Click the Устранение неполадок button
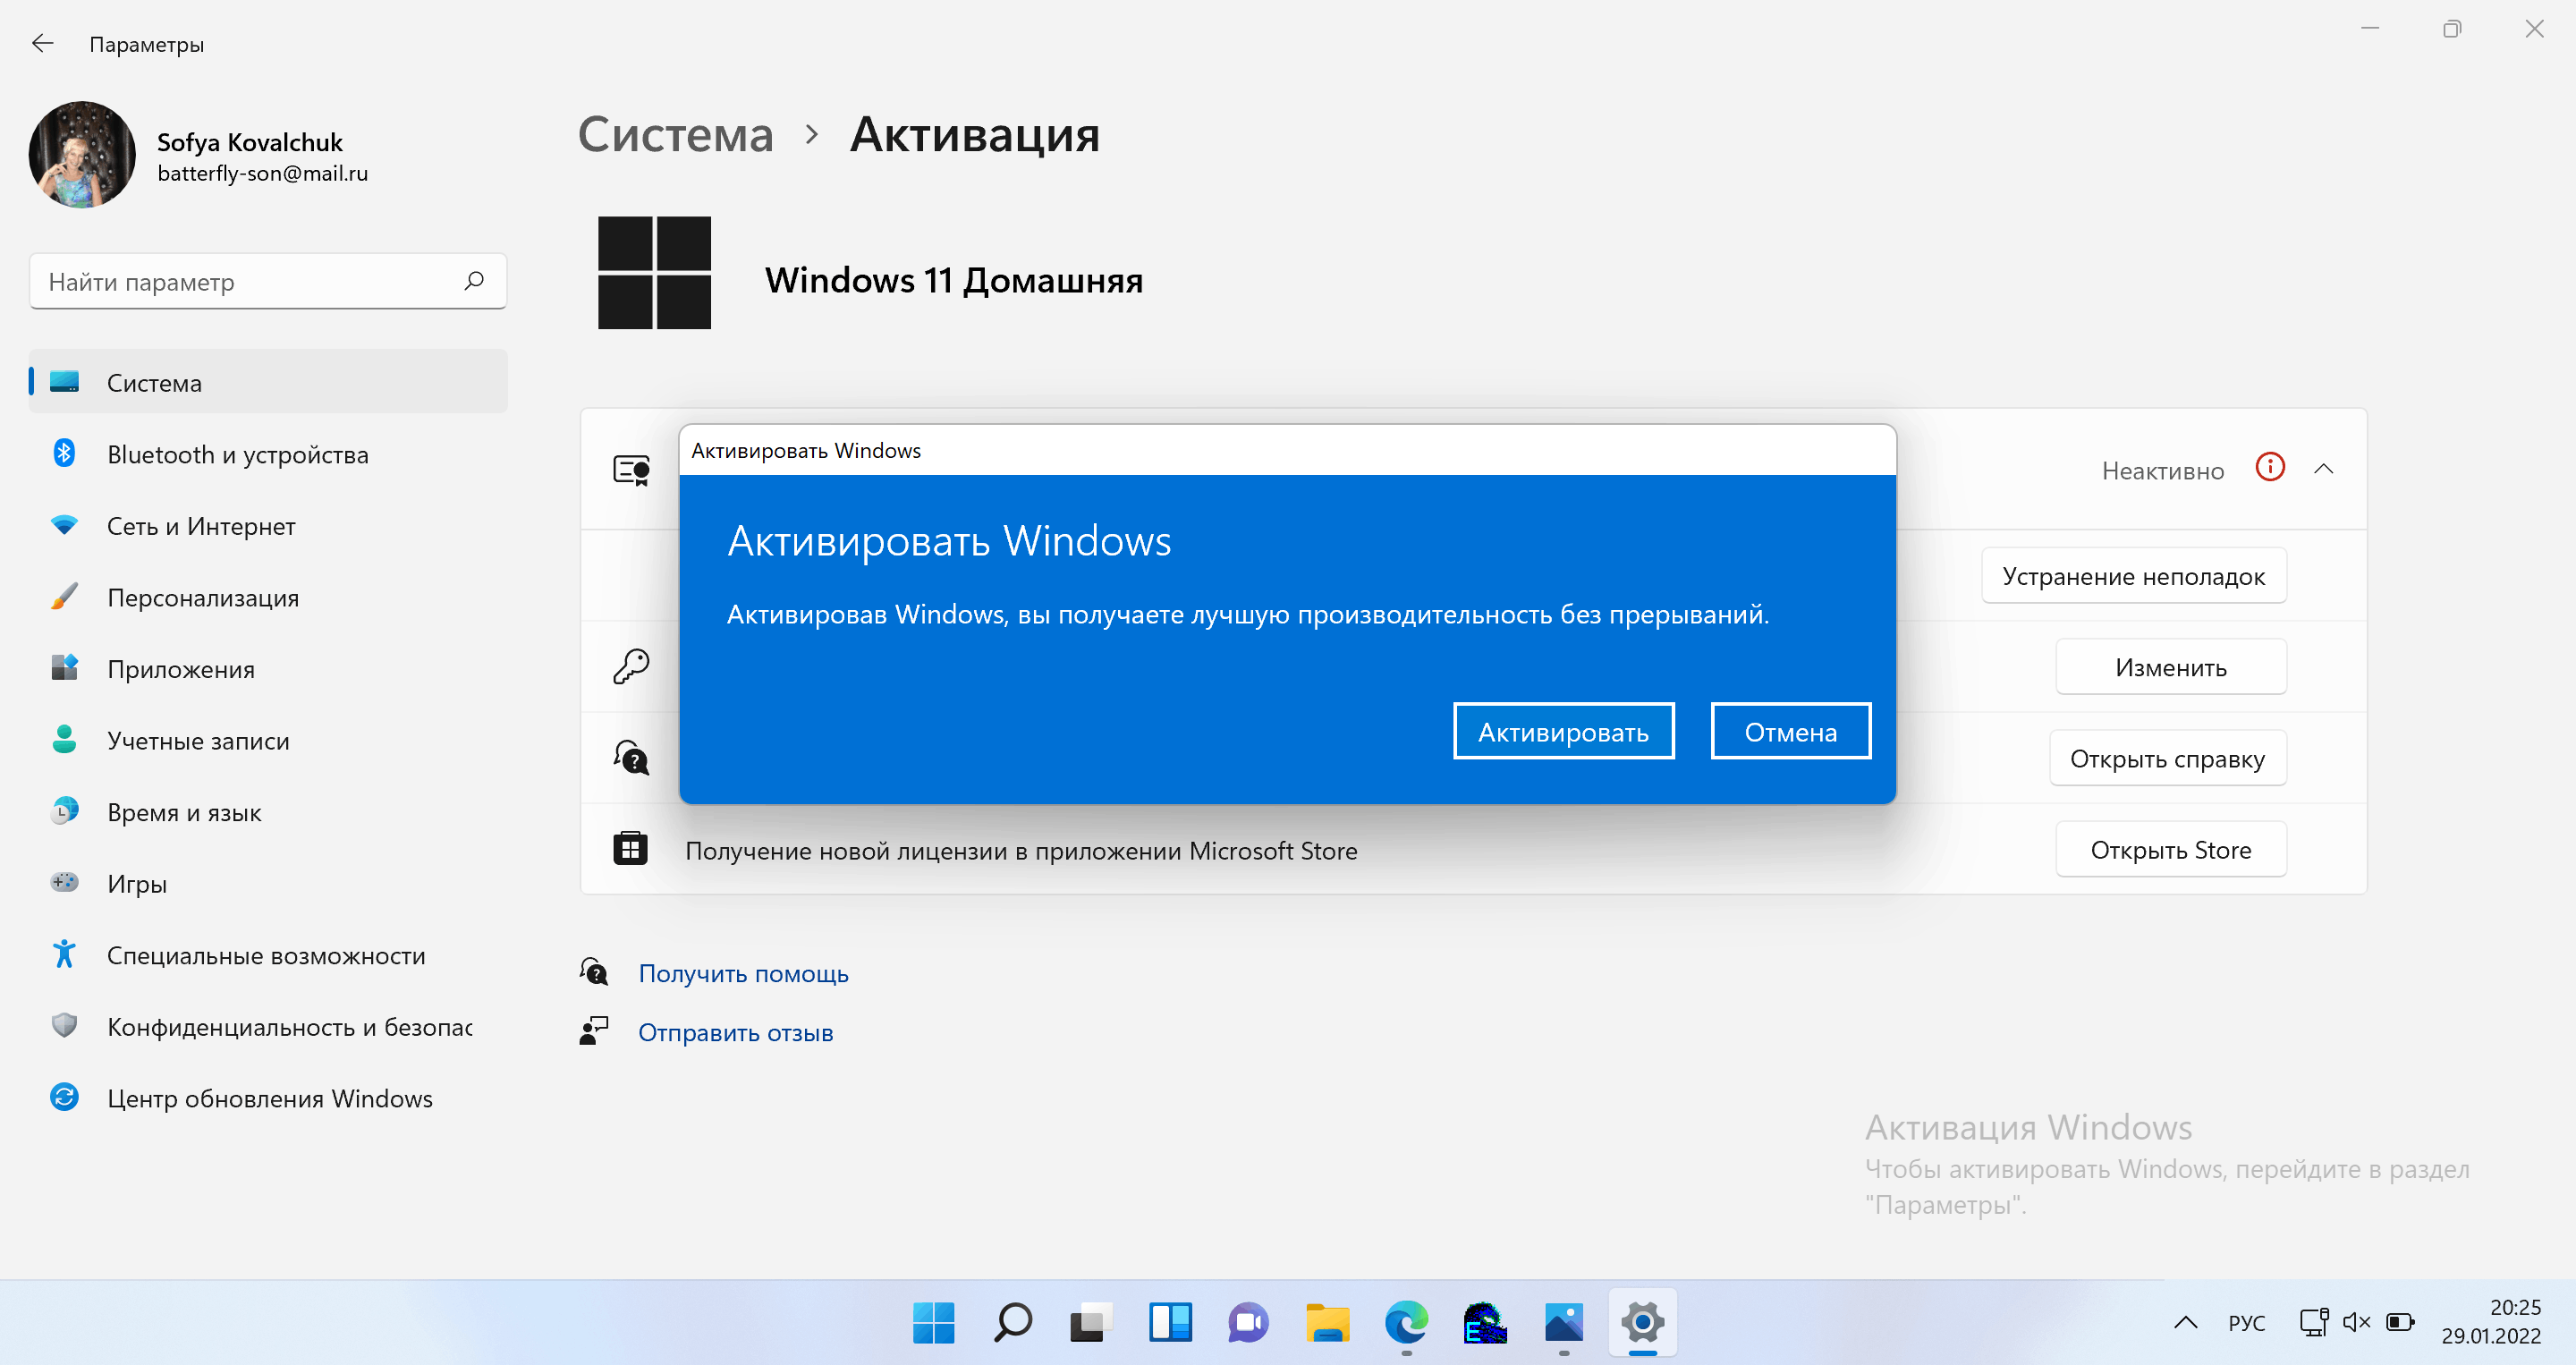 (2134, 576)
